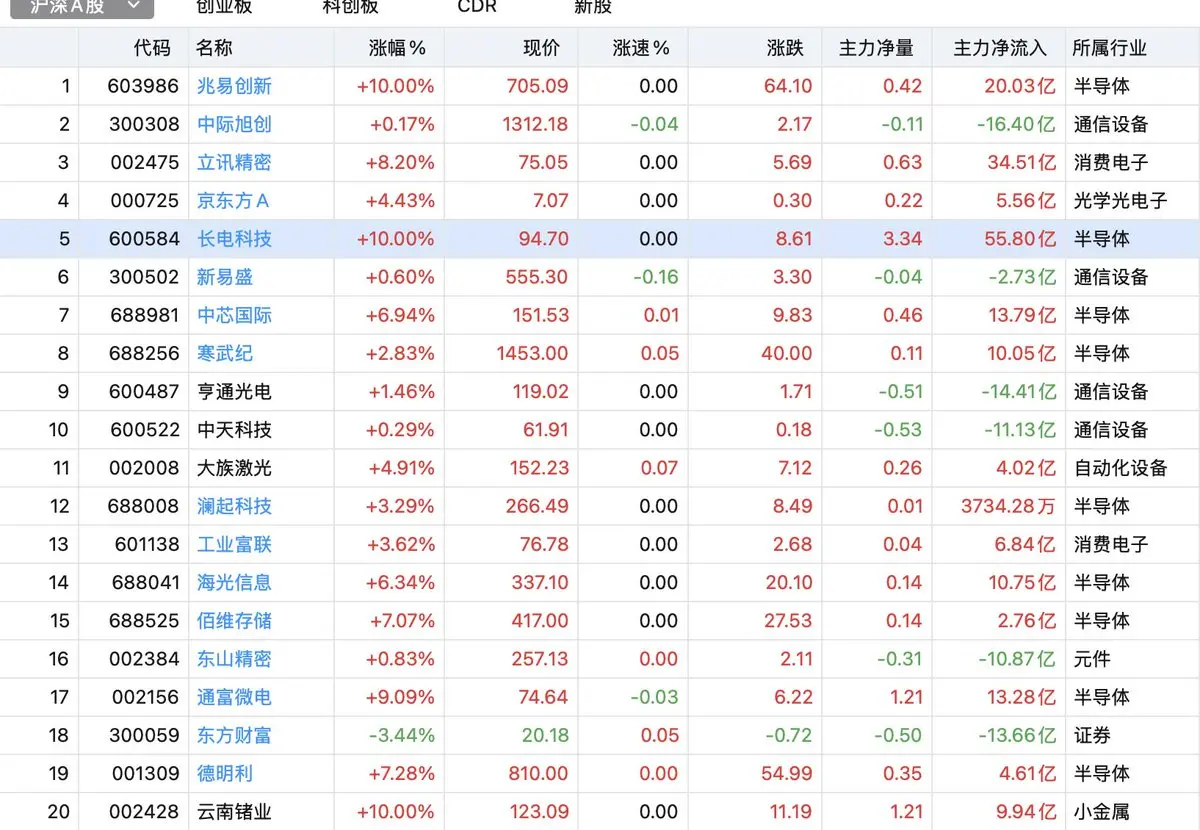The image size is (1200, 830).
Task: Click 涨跌 value 64.10 for 兆易创新
Action: pos(788,86)
